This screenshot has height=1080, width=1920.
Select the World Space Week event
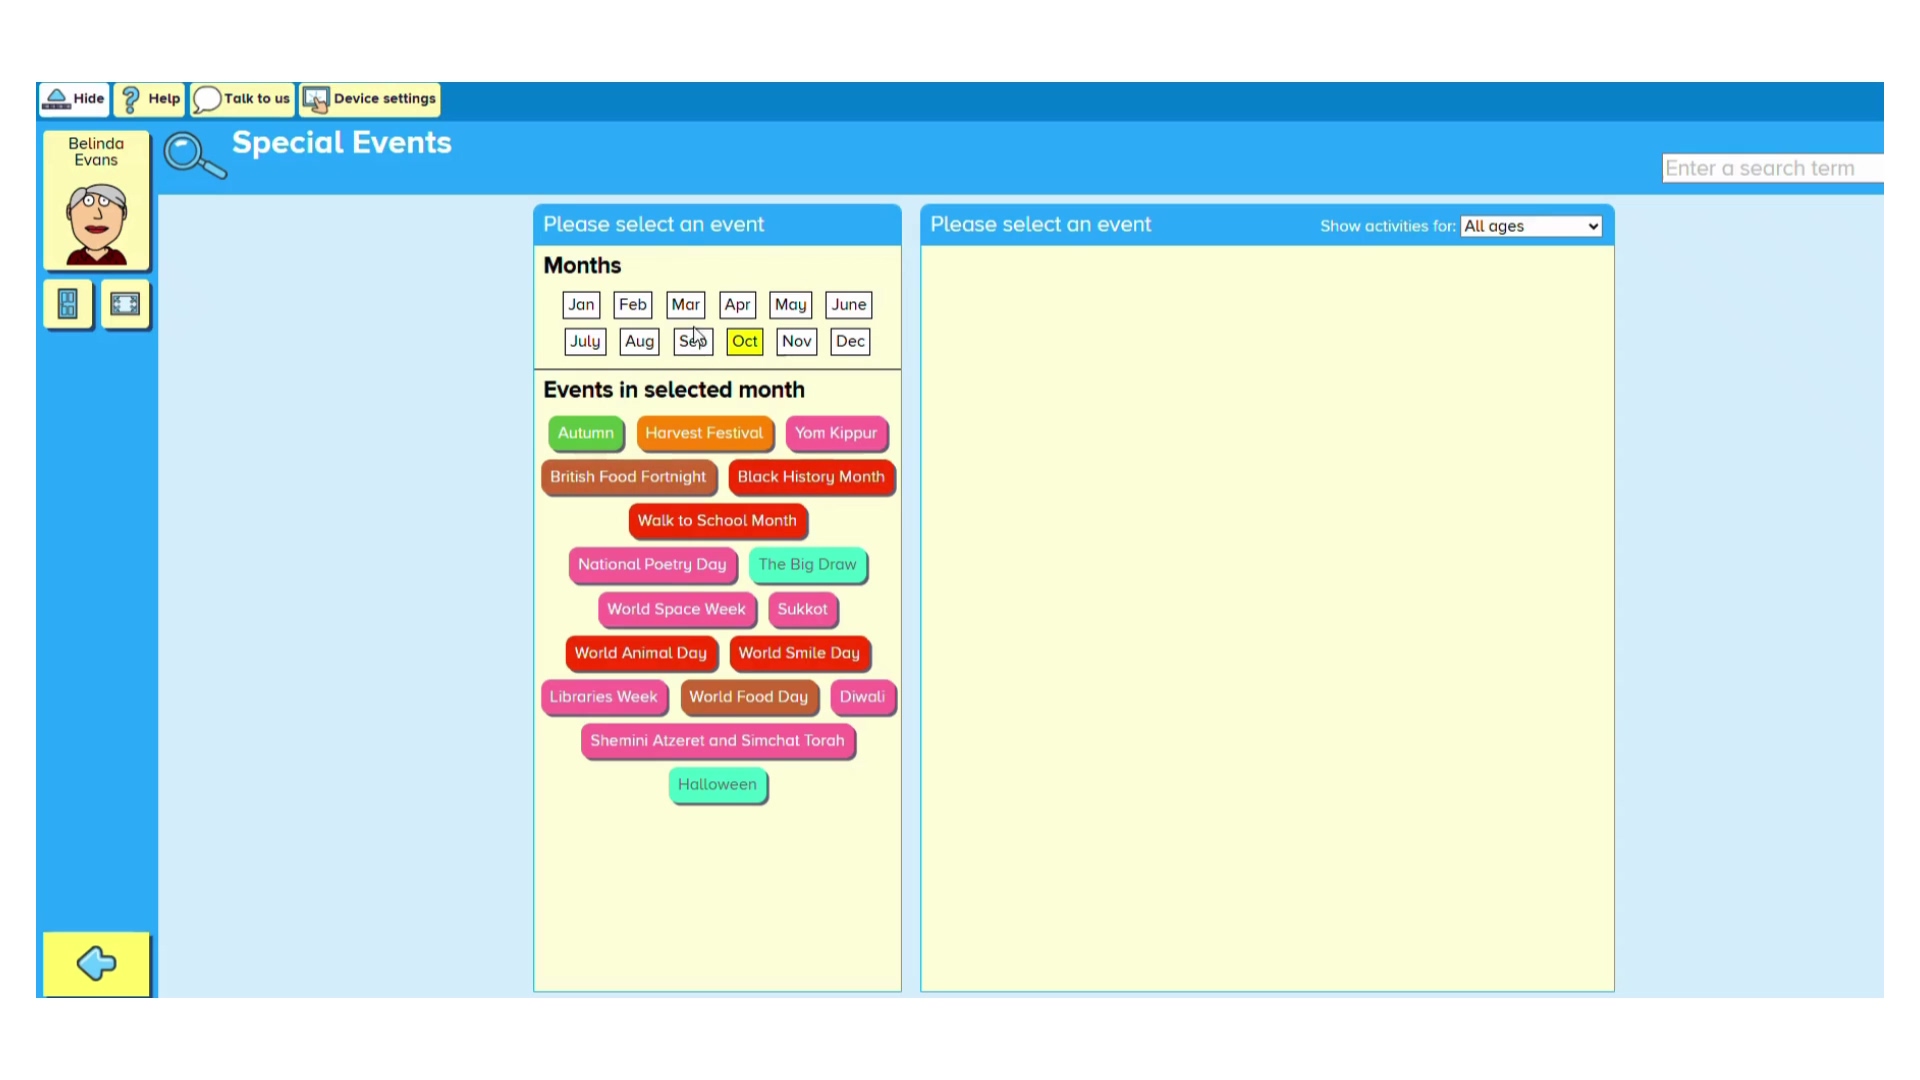point(676,609)
